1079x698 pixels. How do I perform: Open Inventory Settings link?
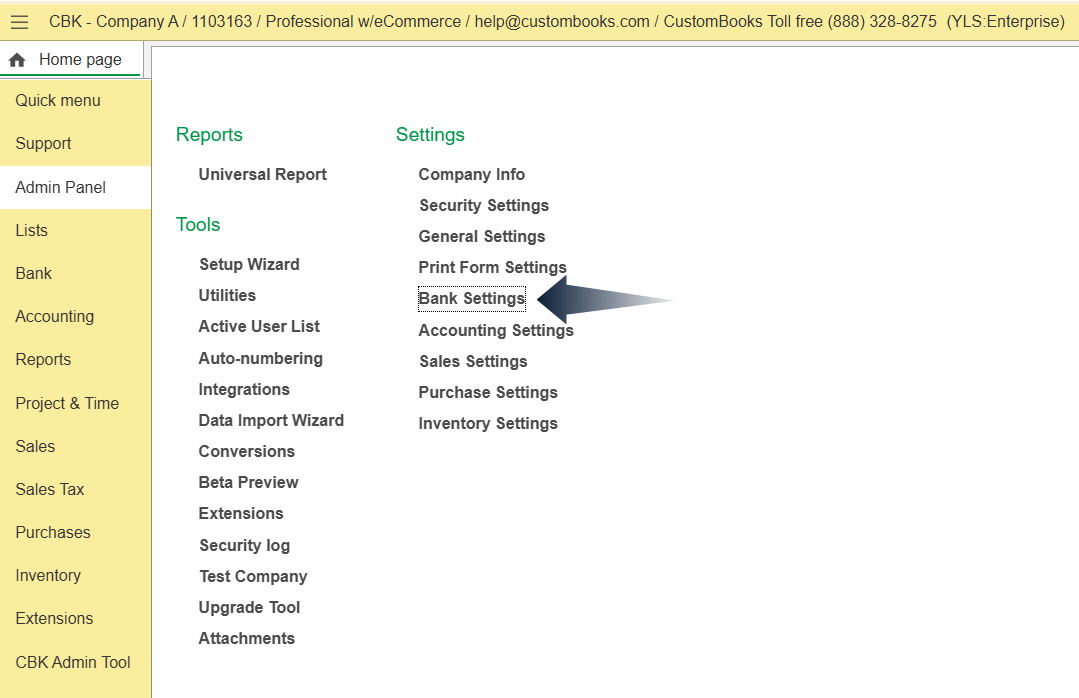(488, 423)
